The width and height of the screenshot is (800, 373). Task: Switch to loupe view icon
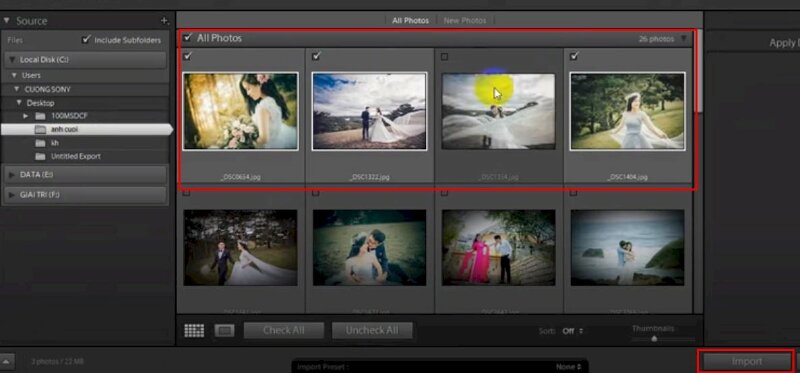(x=224, y=331)
